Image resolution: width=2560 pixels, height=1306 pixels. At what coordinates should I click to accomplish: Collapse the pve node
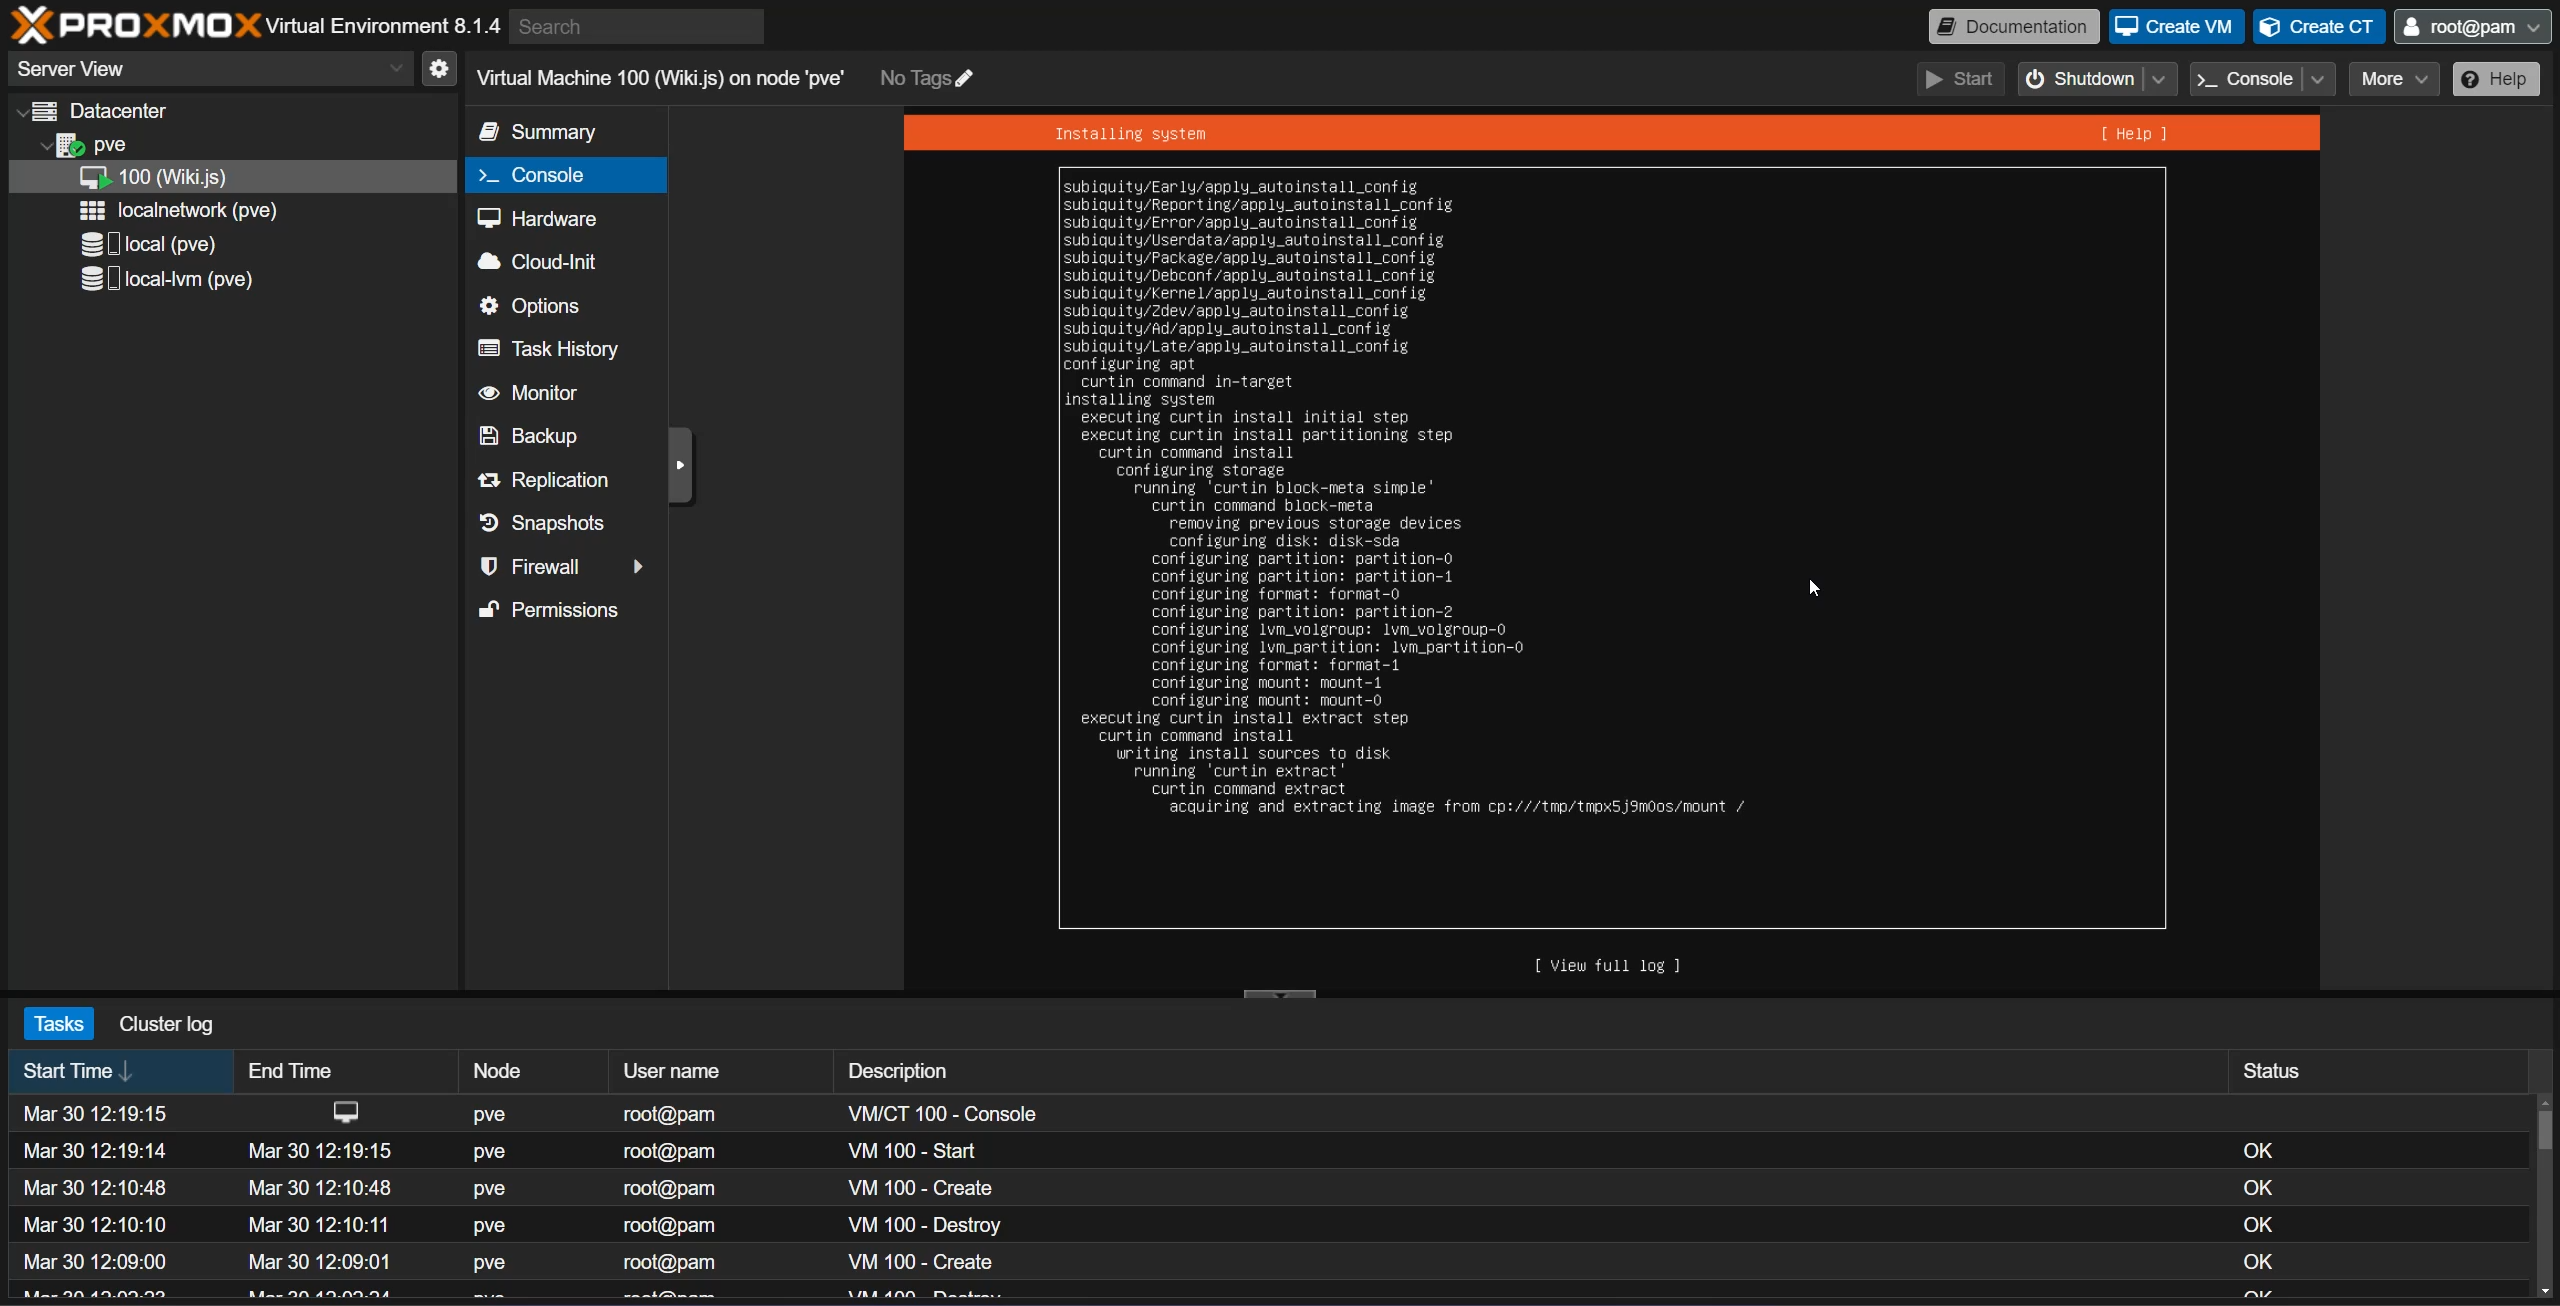click(46, 145)
